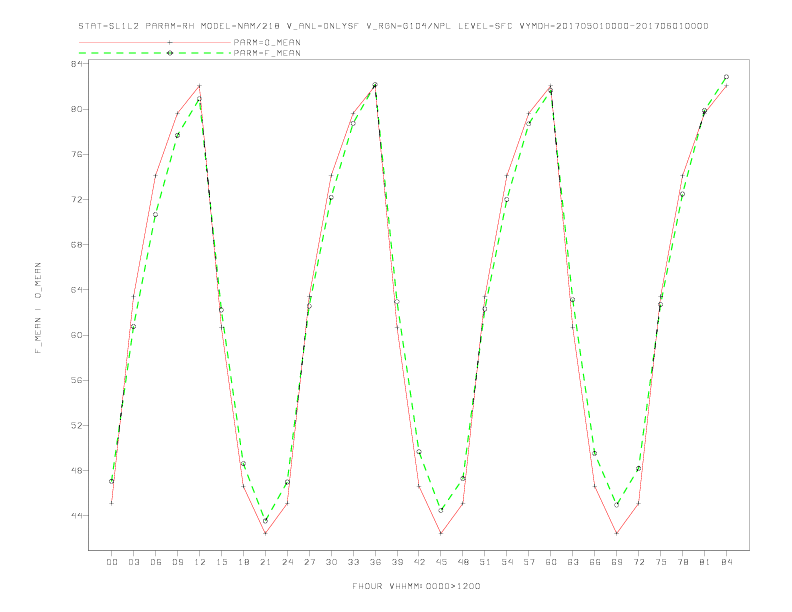Click x-axis tick label 30
Viewport: 792px width, 612px height.
coord(331,562)
